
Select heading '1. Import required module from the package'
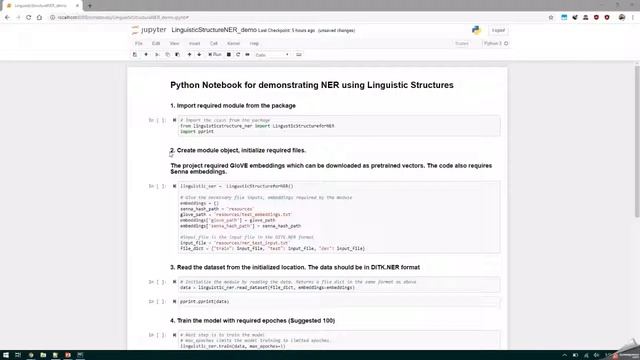pos(233,106)
